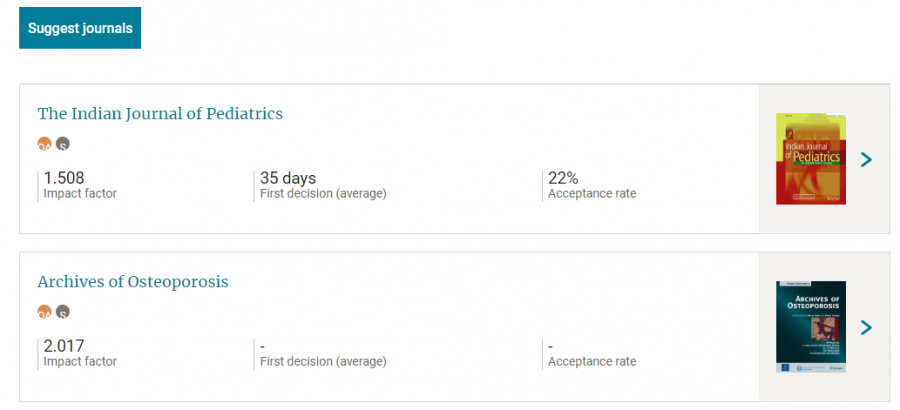Click the Suggest journals button
This screenshot has height=410, width=900.
click(80, 28)
